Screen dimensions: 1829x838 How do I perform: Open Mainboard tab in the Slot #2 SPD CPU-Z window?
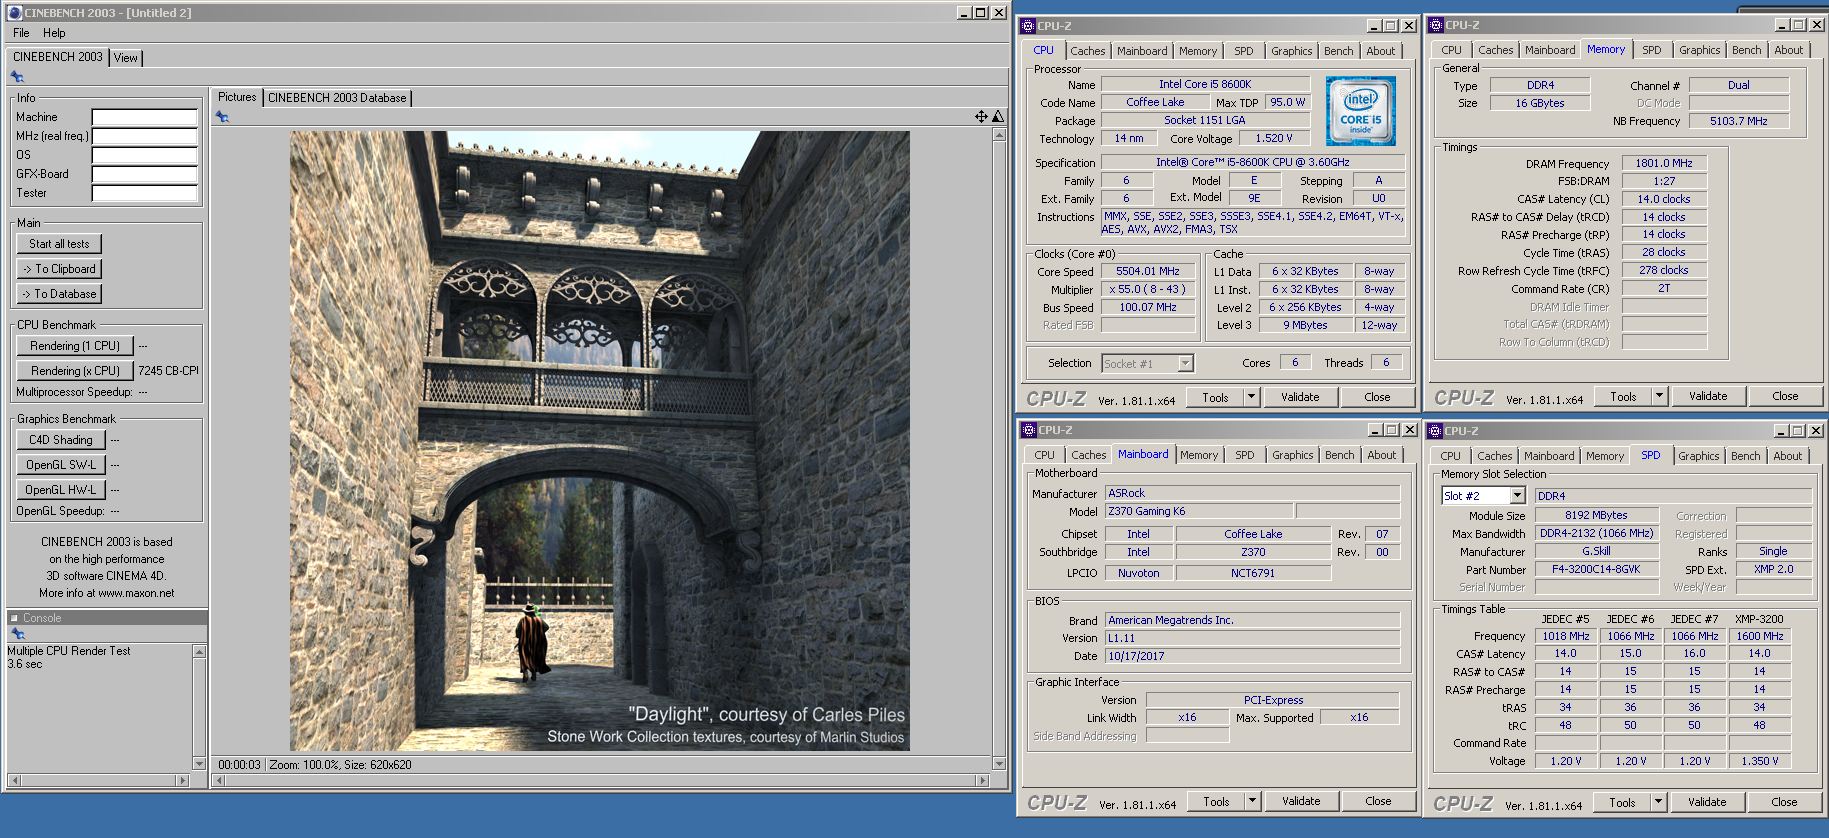pyautogui.click(x=1549, y=456)
